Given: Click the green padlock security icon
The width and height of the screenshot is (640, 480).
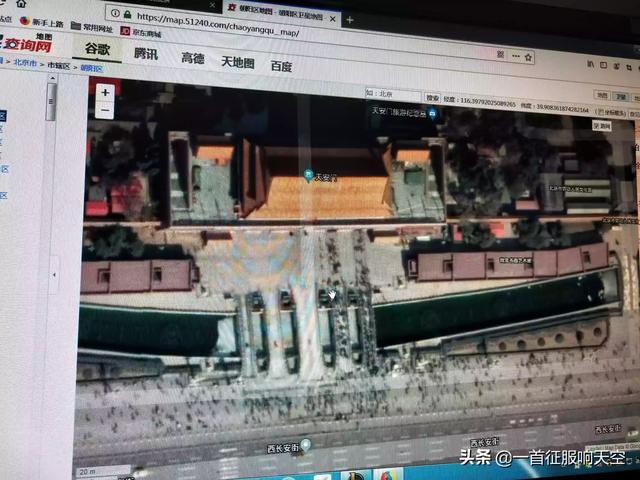Looking at the screenshot, I should click(128, 15).
